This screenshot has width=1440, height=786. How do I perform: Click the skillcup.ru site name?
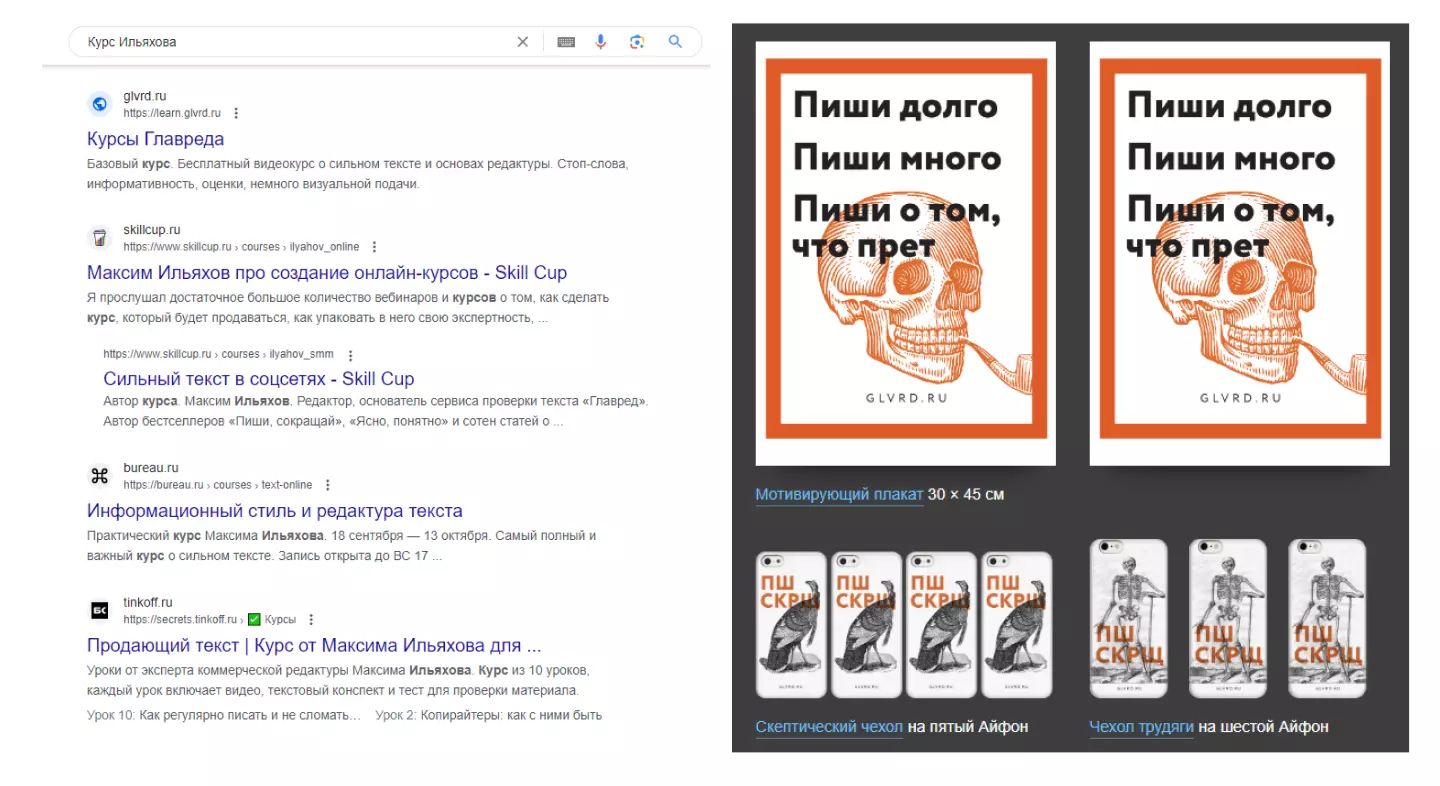(x=152, y=230)
